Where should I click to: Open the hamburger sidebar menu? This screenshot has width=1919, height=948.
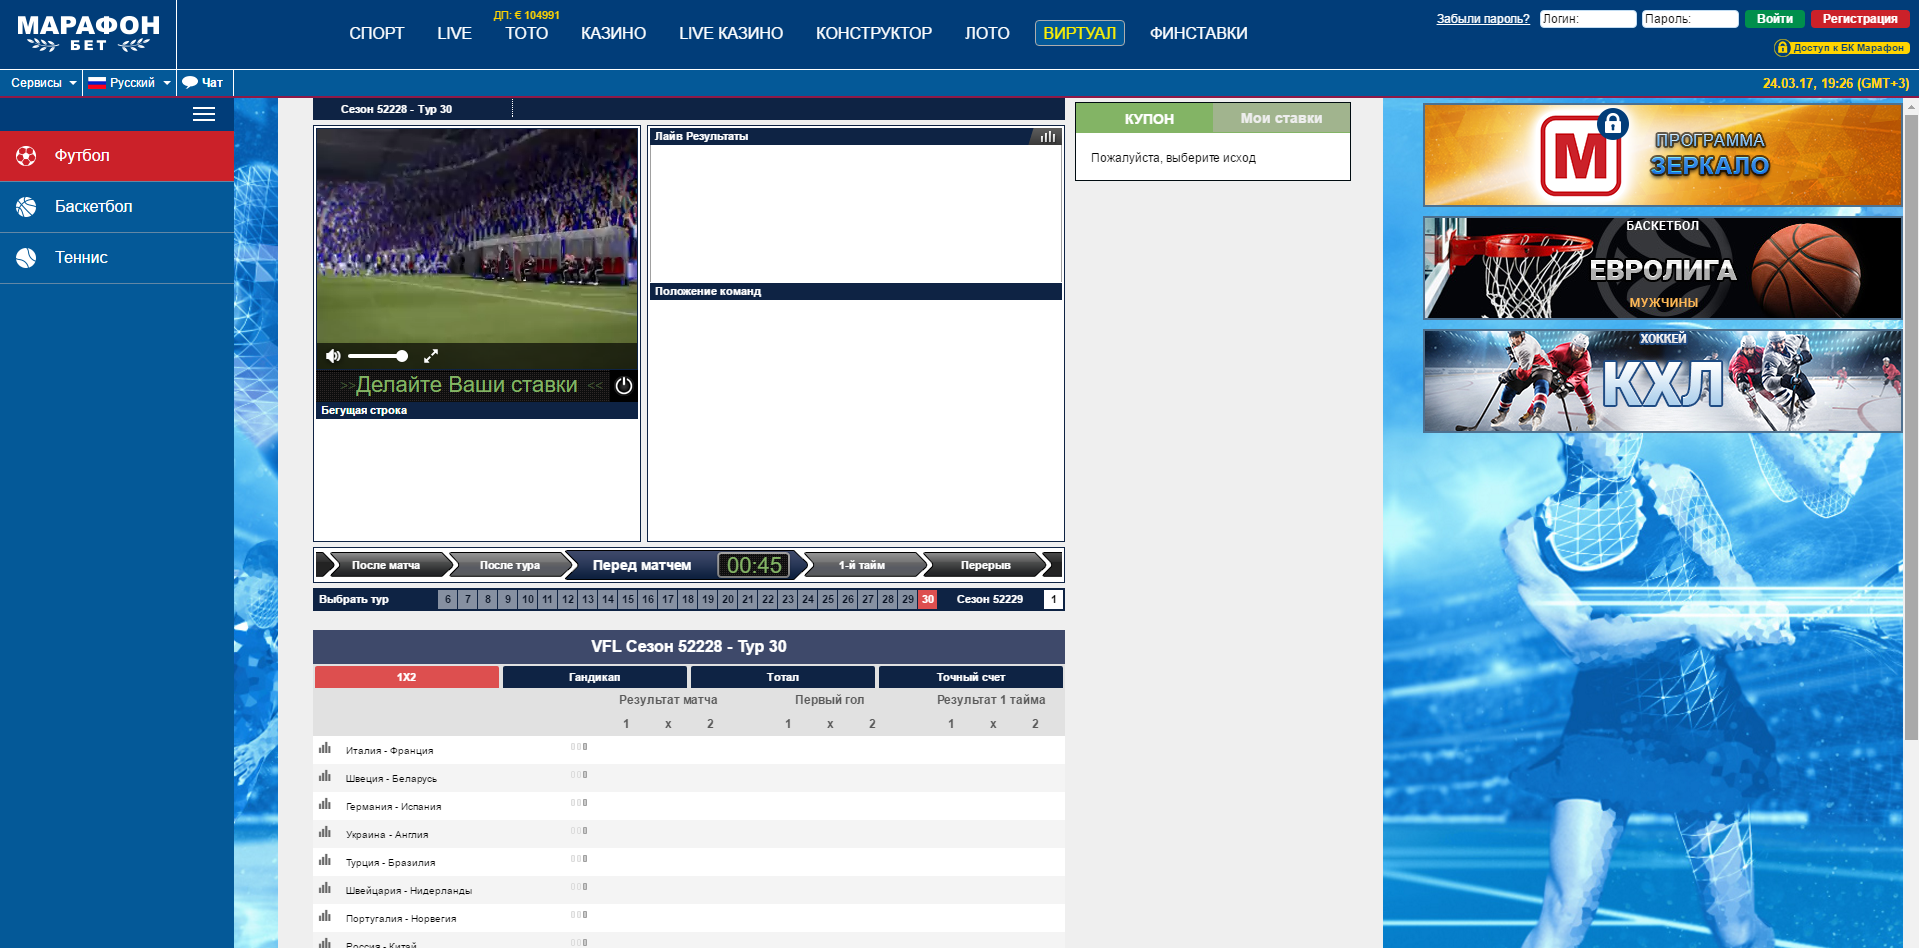pos(204,114)
